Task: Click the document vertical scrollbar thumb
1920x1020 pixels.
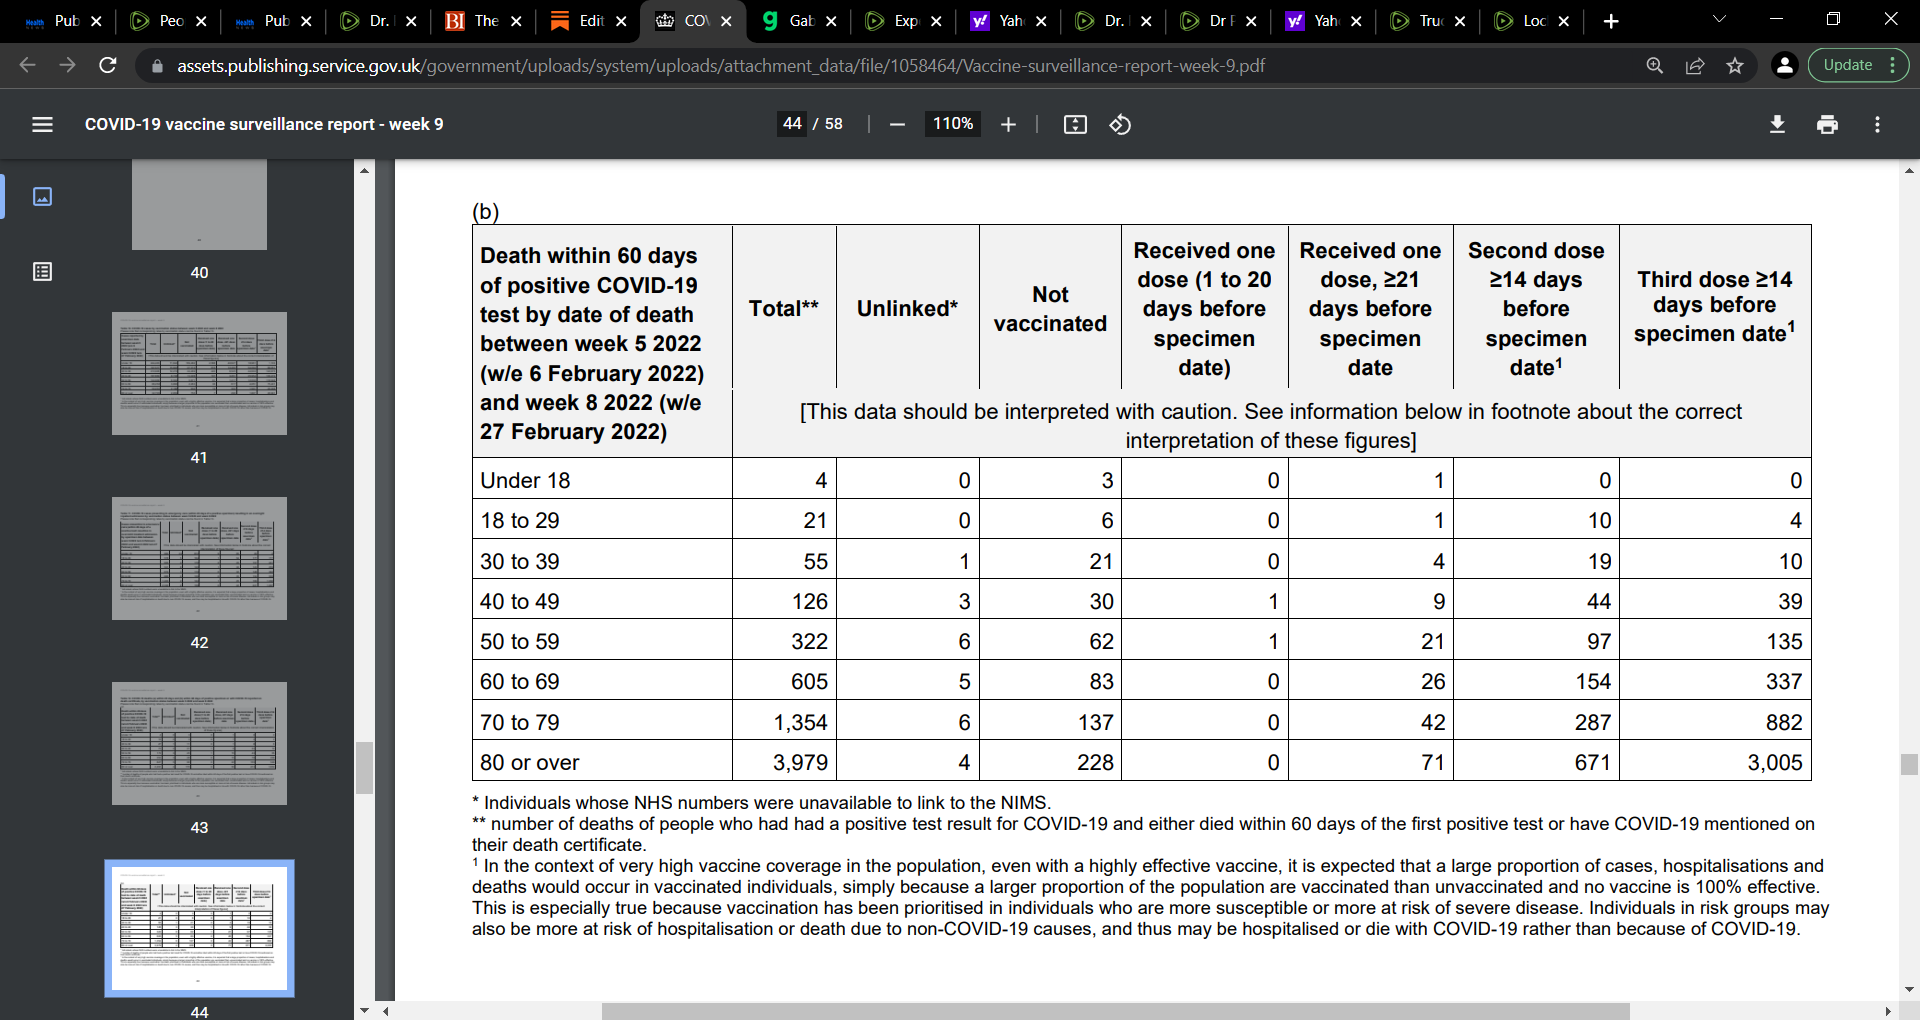Action: pos(1909,764)
